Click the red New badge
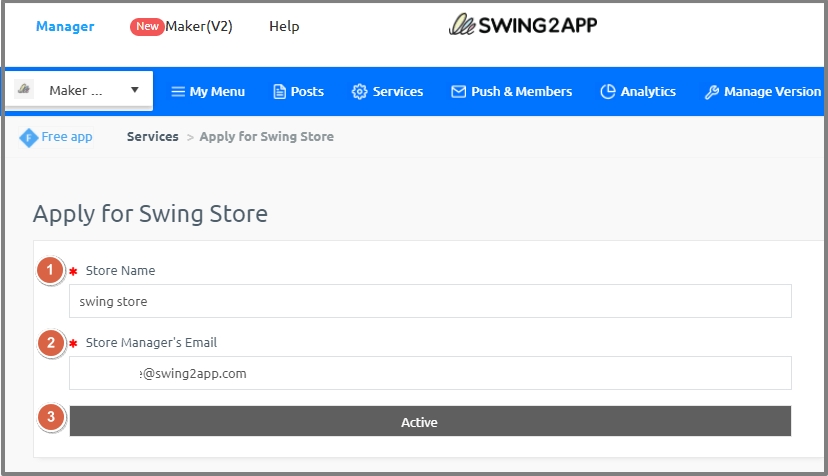Screen dimensions: 828x476 pyautogui.click(x=147, y=27)
